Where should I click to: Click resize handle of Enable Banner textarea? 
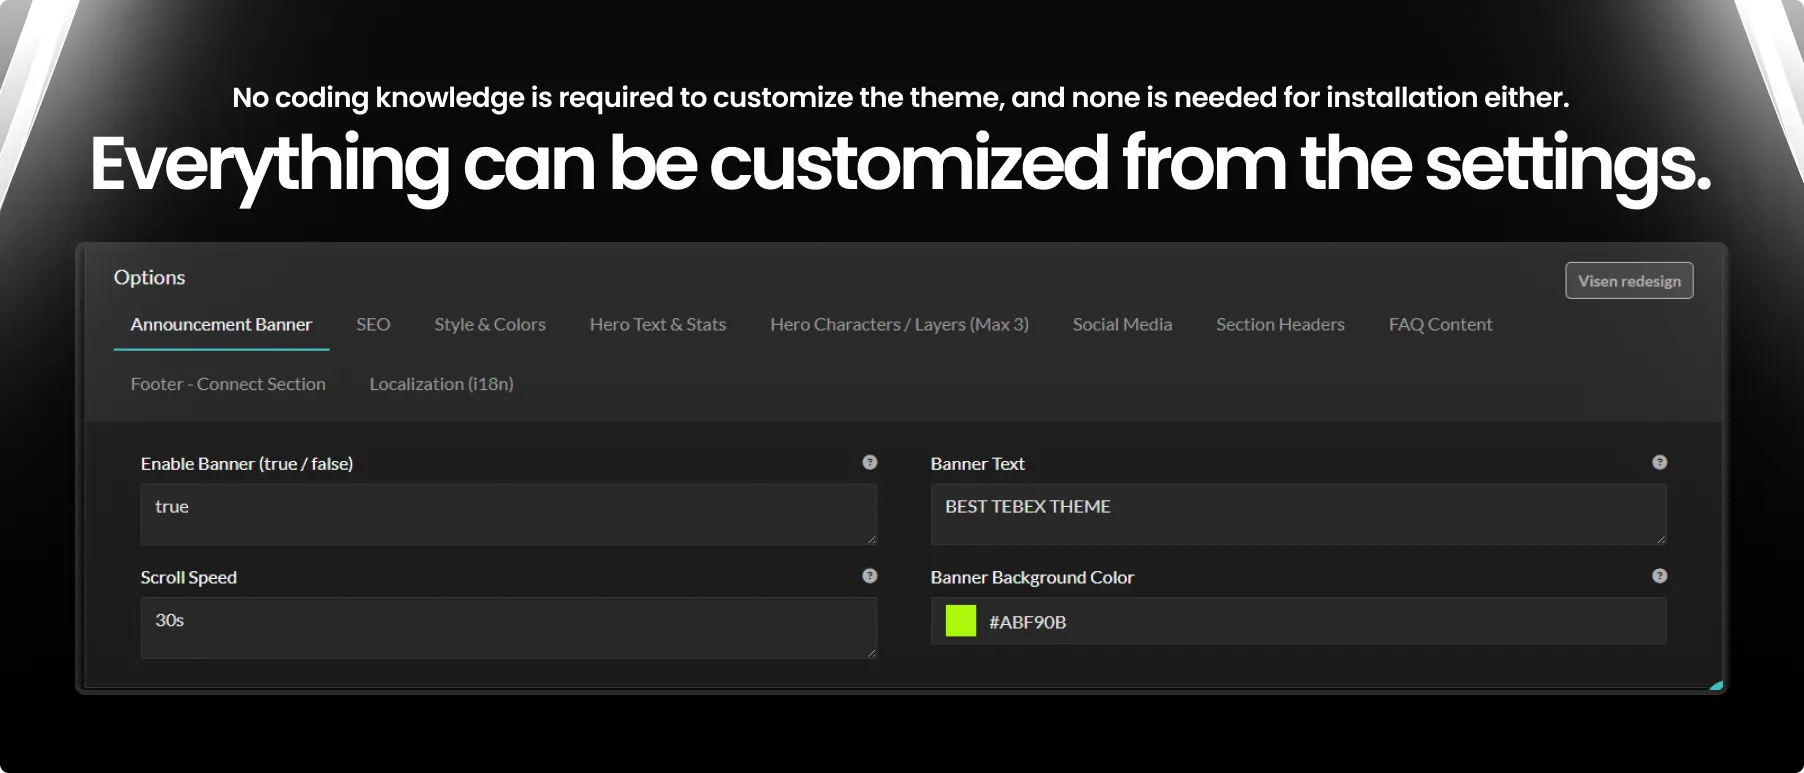(x=872, y=540)
